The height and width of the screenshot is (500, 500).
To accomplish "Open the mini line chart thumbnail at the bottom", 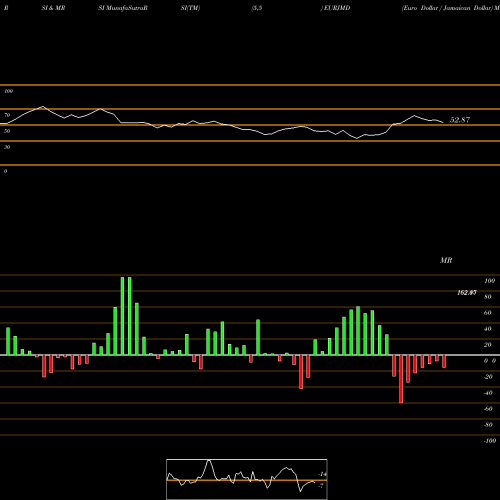I will (x=247, y=479).
